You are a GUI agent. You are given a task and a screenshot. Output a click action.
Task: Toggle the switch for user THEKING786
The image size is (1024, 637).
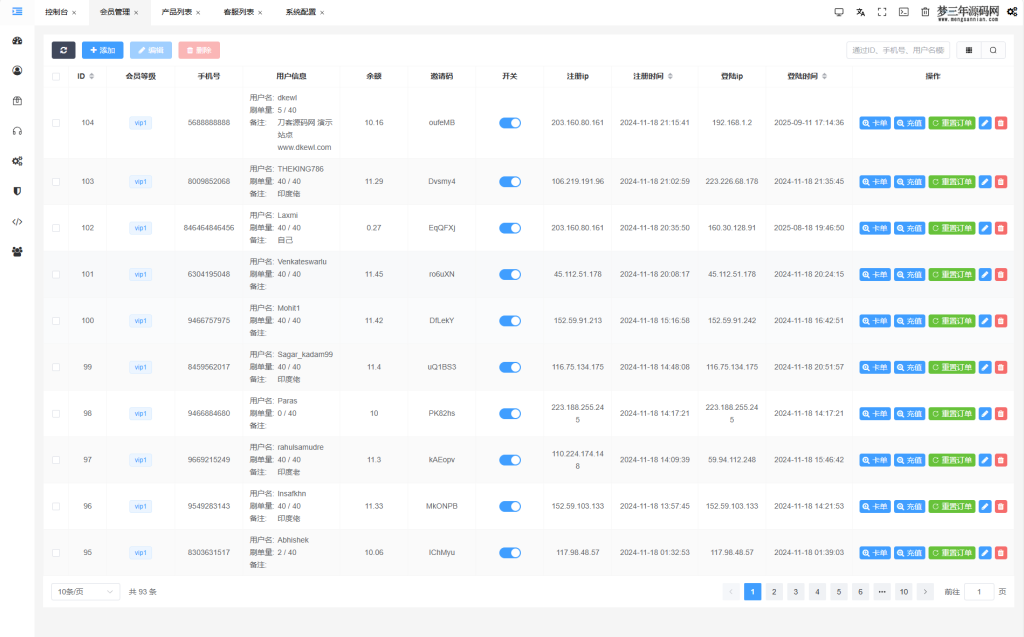coord(510,182)
